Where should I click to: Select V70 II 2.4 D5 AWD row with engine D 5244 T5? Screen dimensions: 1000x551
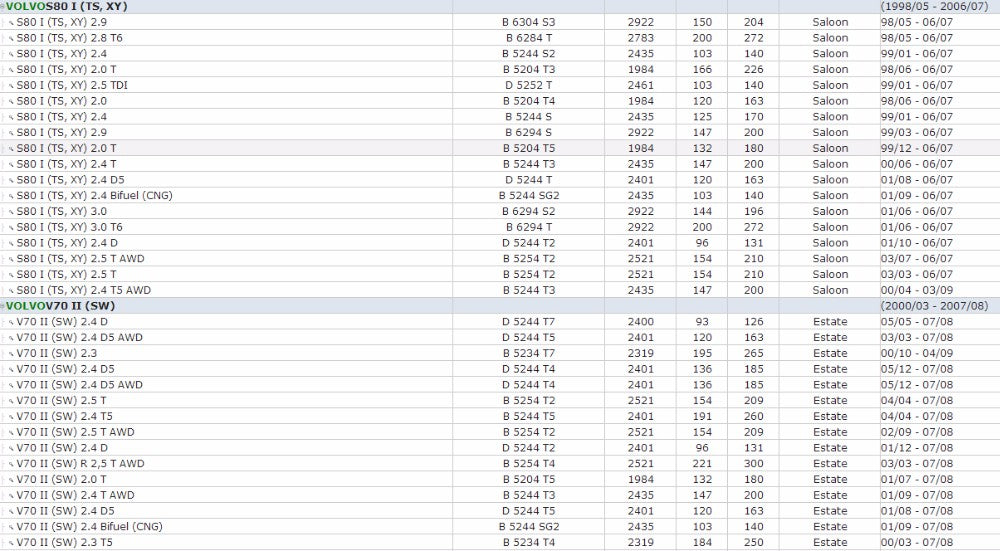(500, 337)
